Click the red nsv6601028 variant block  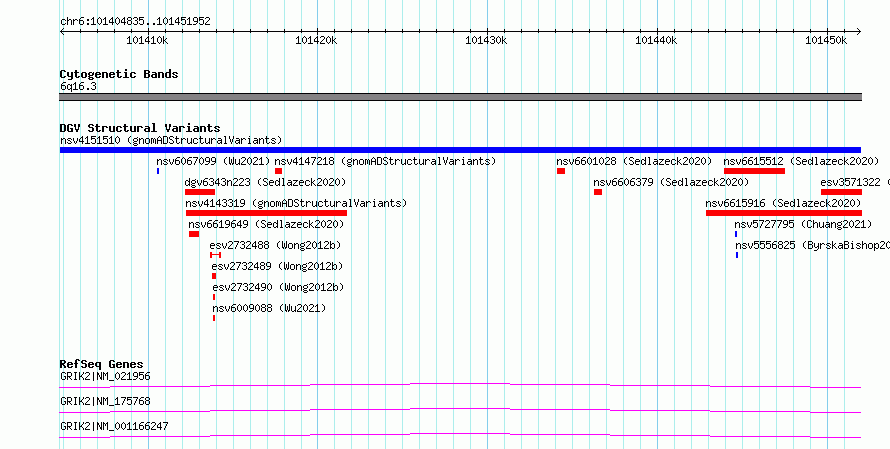[561, 171]
